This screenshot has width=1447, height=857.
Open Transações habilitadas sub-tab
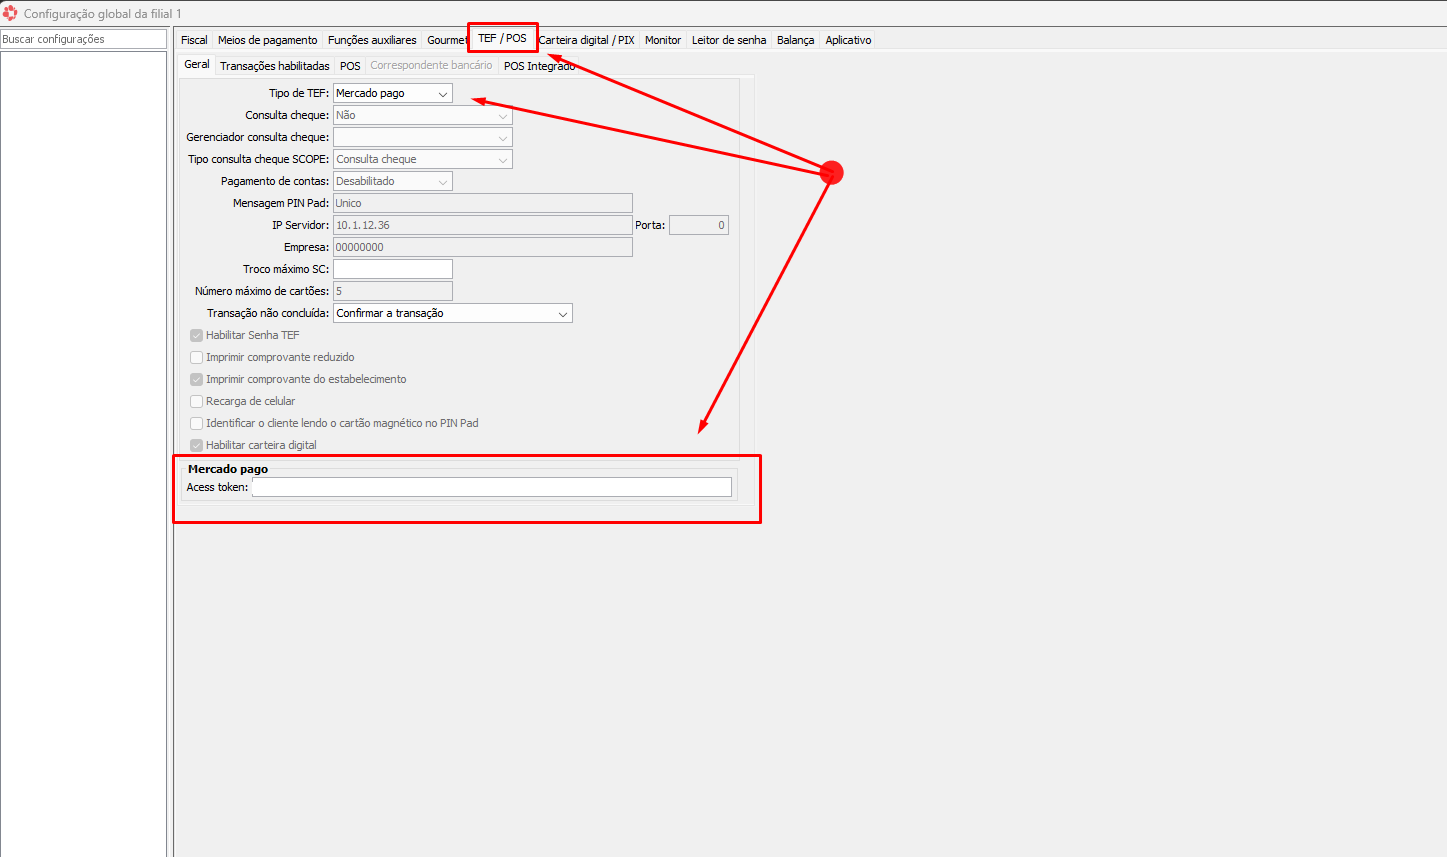point(274,66)
